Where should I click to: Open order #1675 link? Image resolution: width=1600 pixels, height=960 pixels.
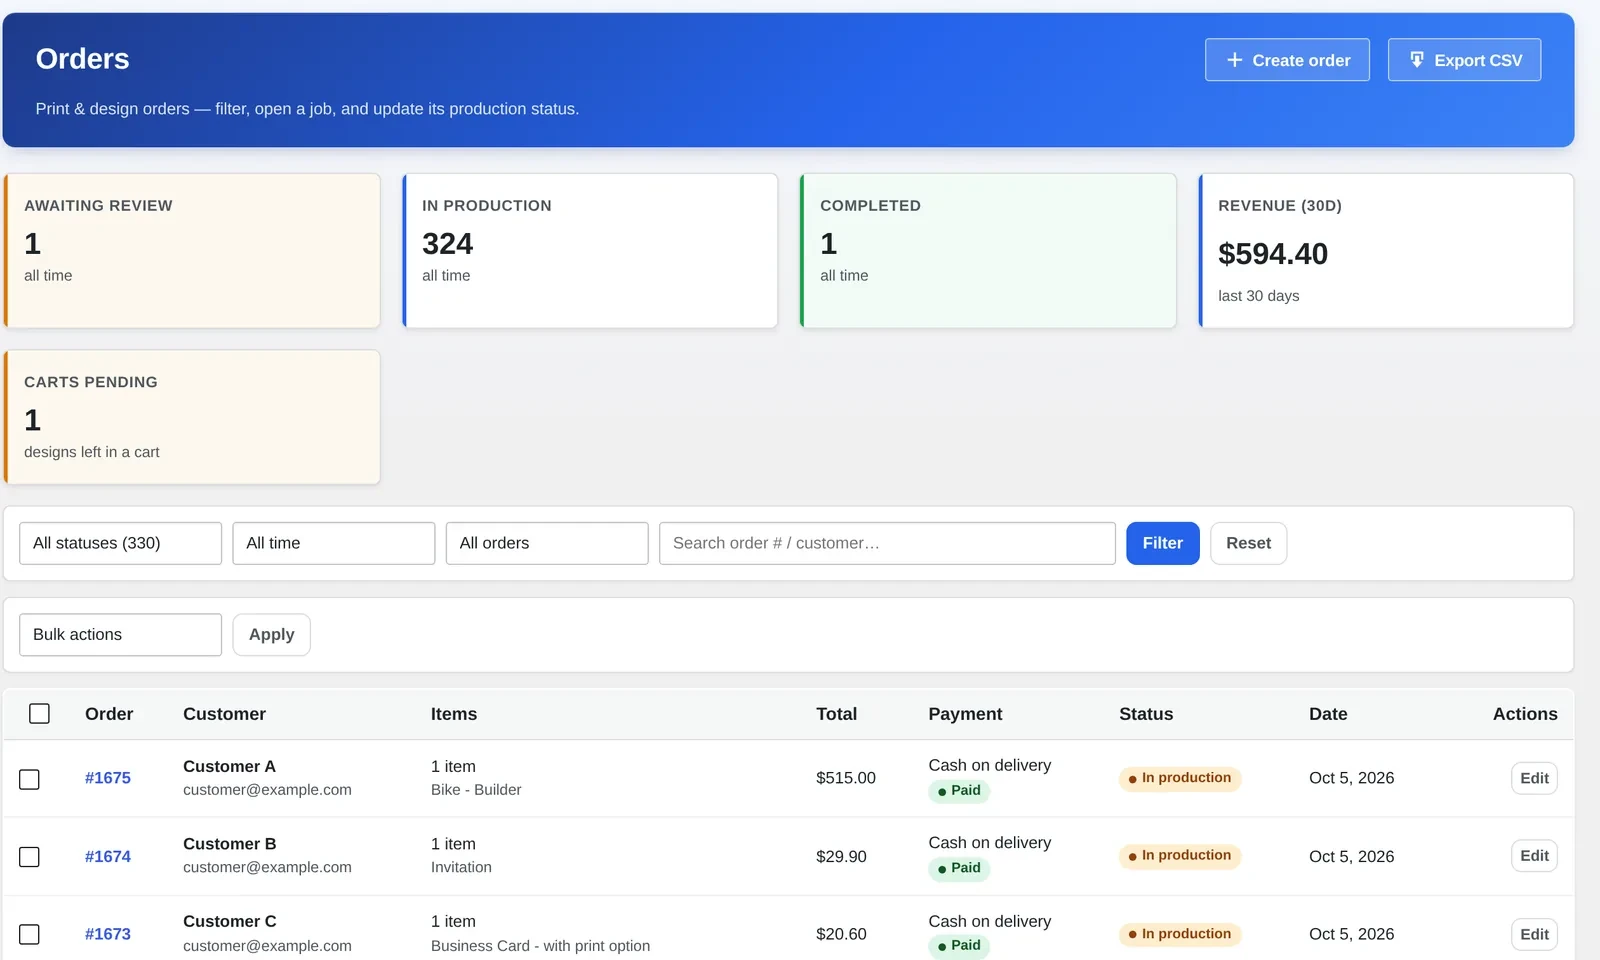[108, 778]
